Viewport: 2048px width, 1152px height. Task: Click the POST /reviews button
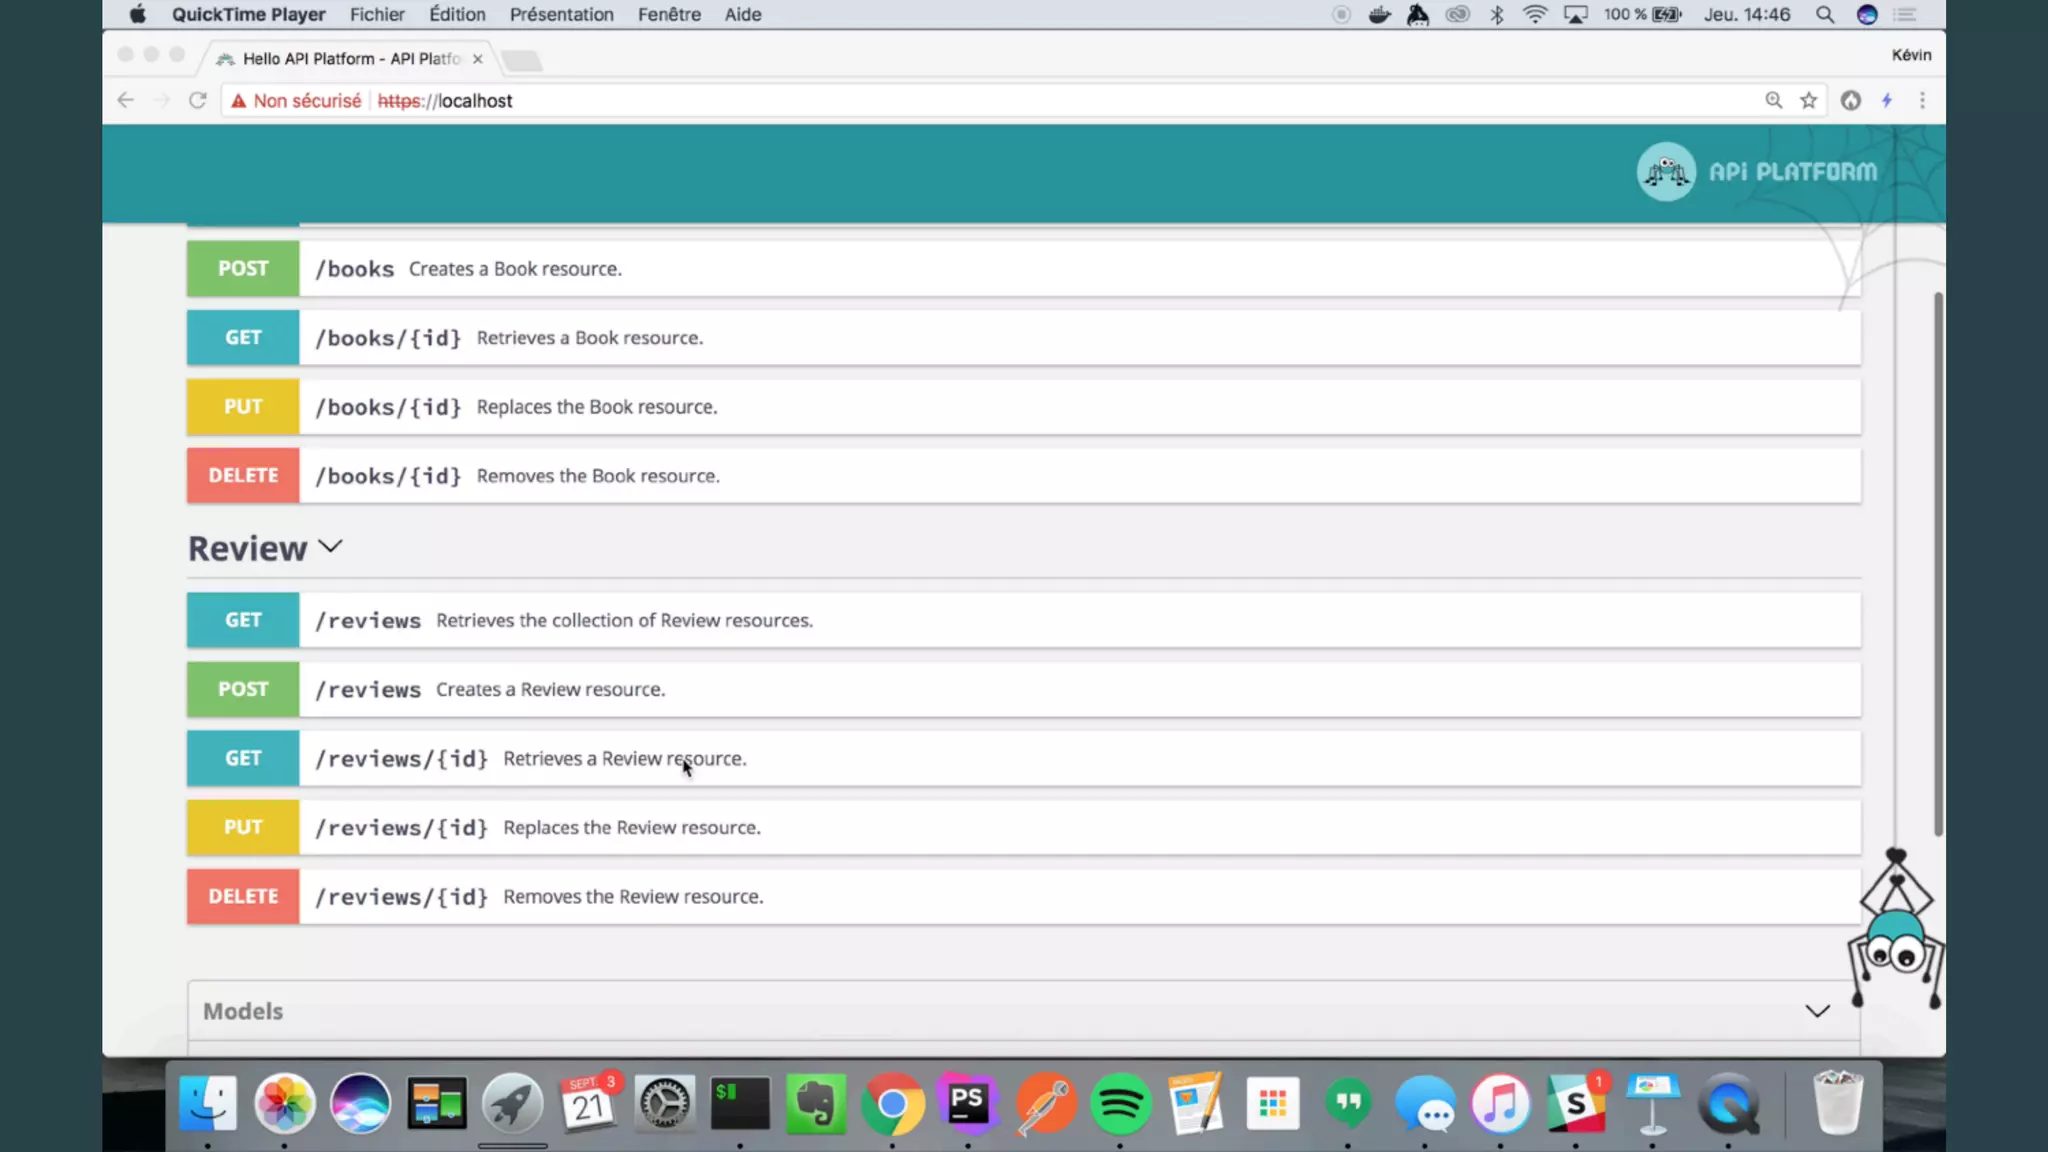243,689
